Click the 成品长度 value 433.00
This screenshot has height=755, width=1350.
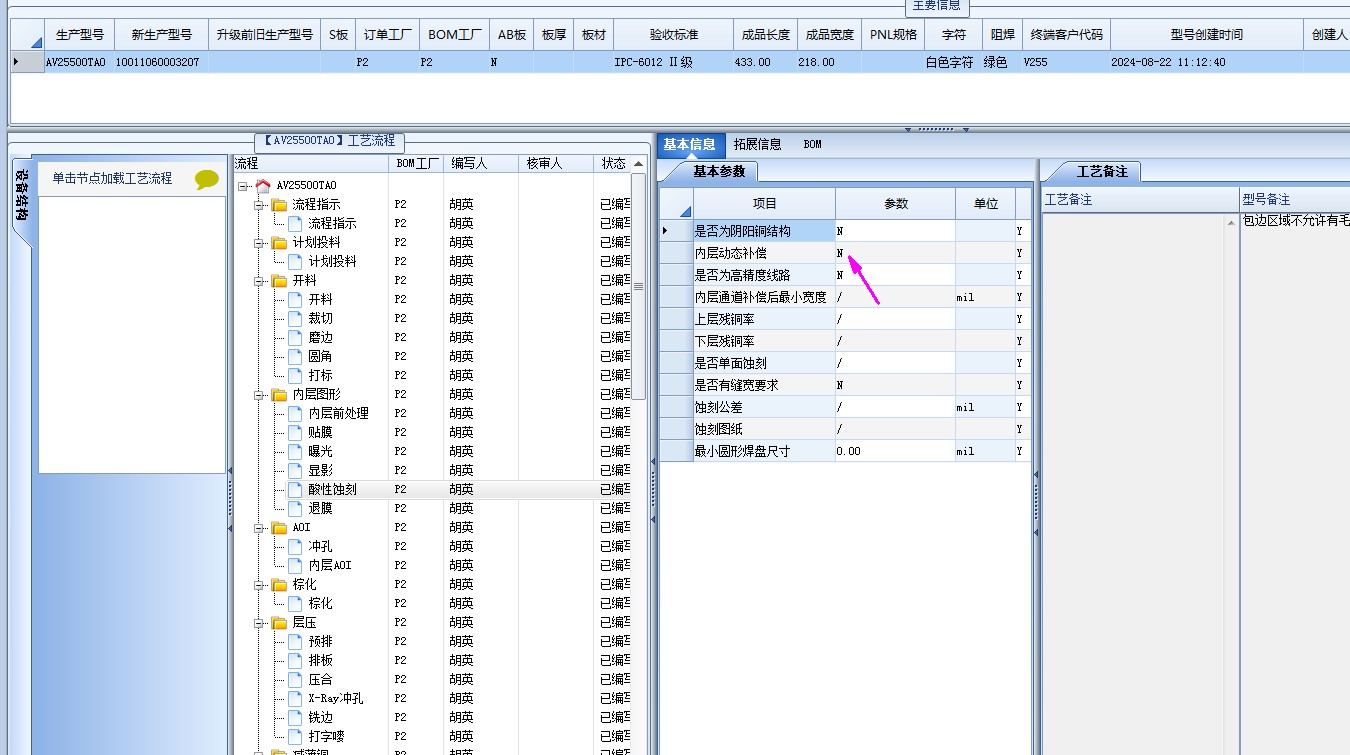tap(766, 62)
